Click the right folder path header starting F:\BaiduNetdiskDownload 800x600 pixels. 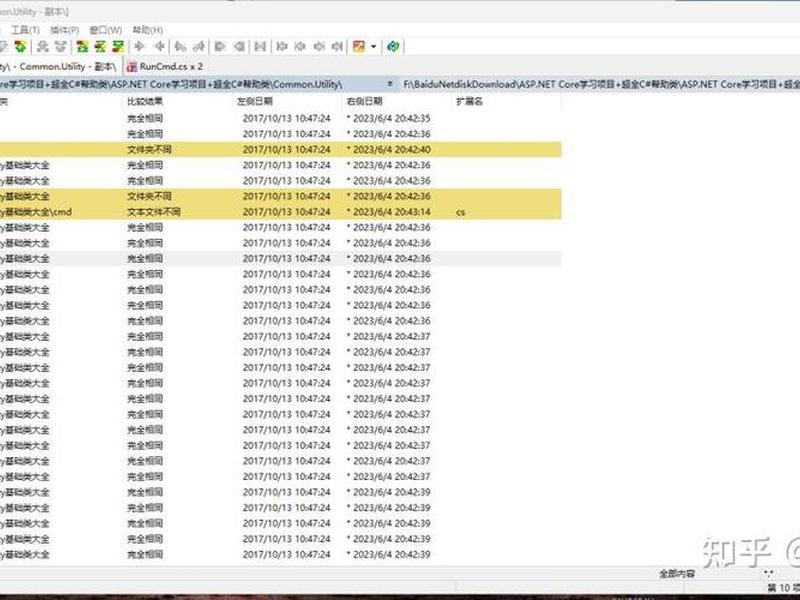(601, 84)
